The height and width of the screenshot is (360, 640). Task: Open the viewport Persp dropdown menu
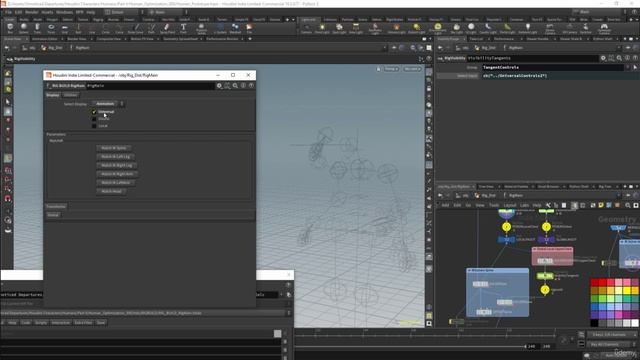[391, 69]
